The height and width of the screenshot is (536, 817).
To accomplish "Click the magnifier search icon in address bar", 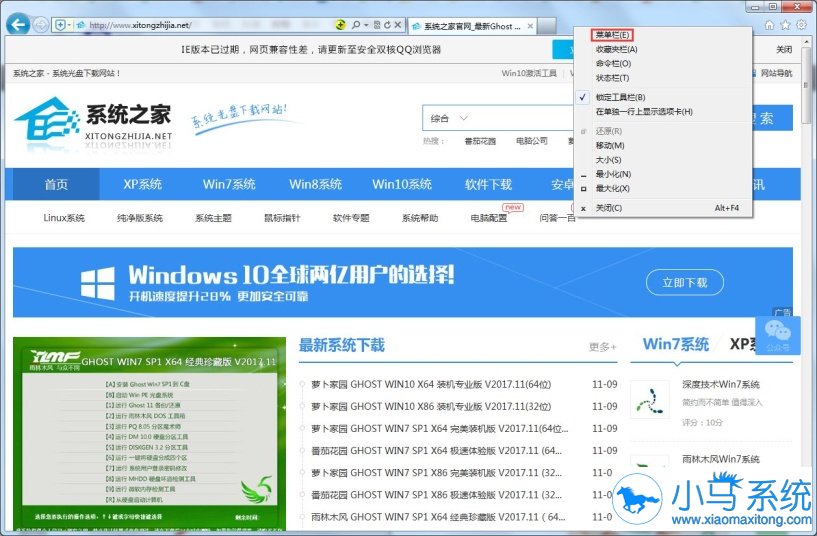I will [356, 24].
